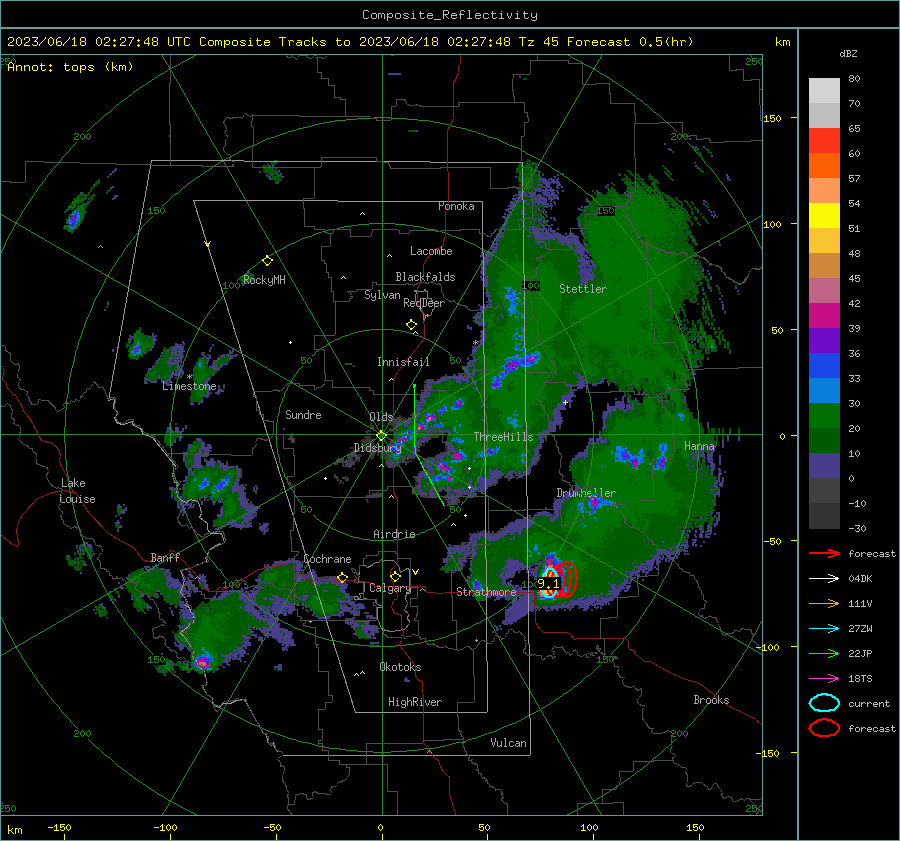
Task: Click the dBZ scale heading
Action: click(x=848, y=54)
